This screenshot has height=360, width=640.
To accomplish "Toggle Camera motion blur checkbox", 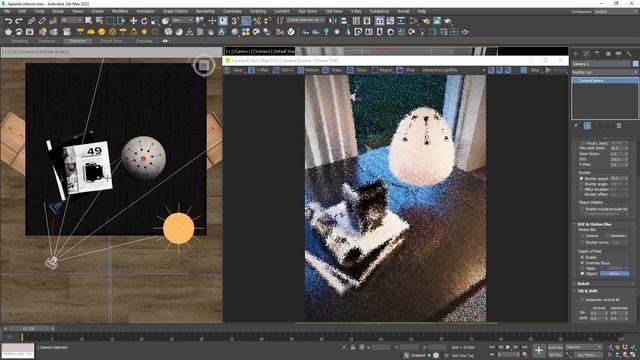I will tap(582, 236).
